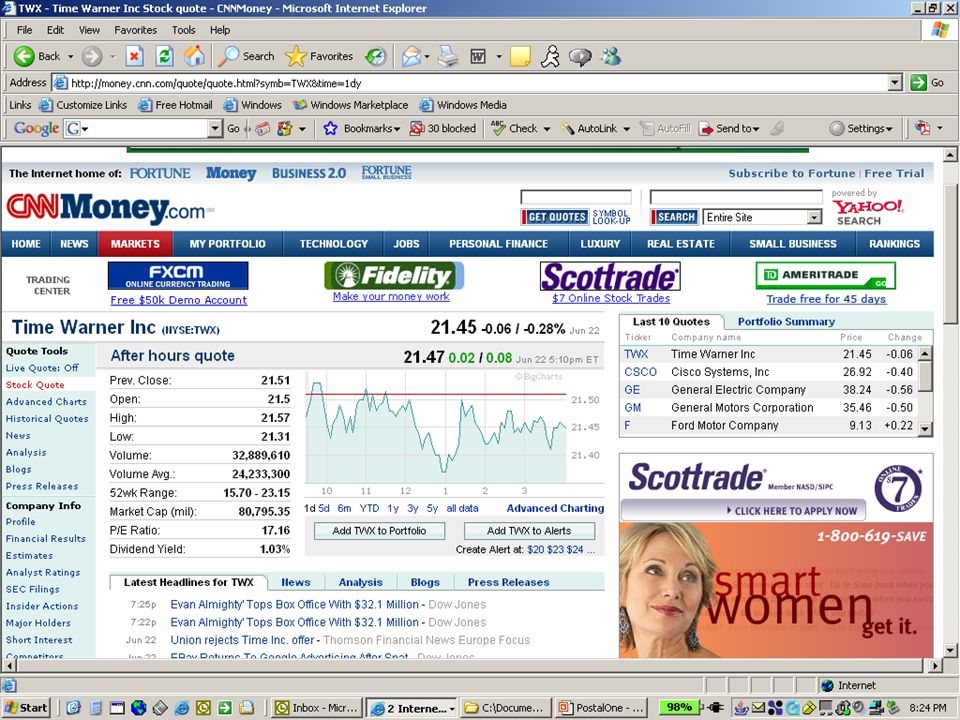Click the AutoLink toolbar button

tap(589, 129)
